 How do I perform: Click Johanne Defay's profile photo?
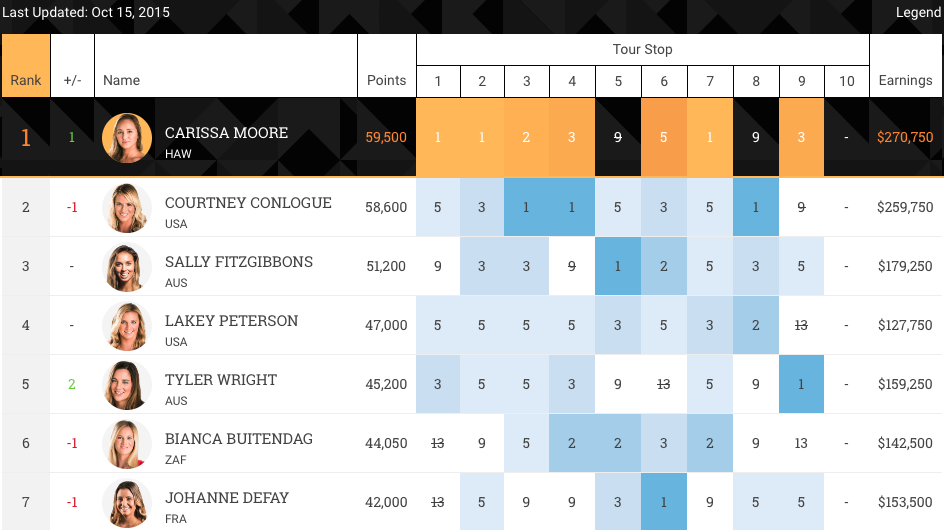pos(127,503)
